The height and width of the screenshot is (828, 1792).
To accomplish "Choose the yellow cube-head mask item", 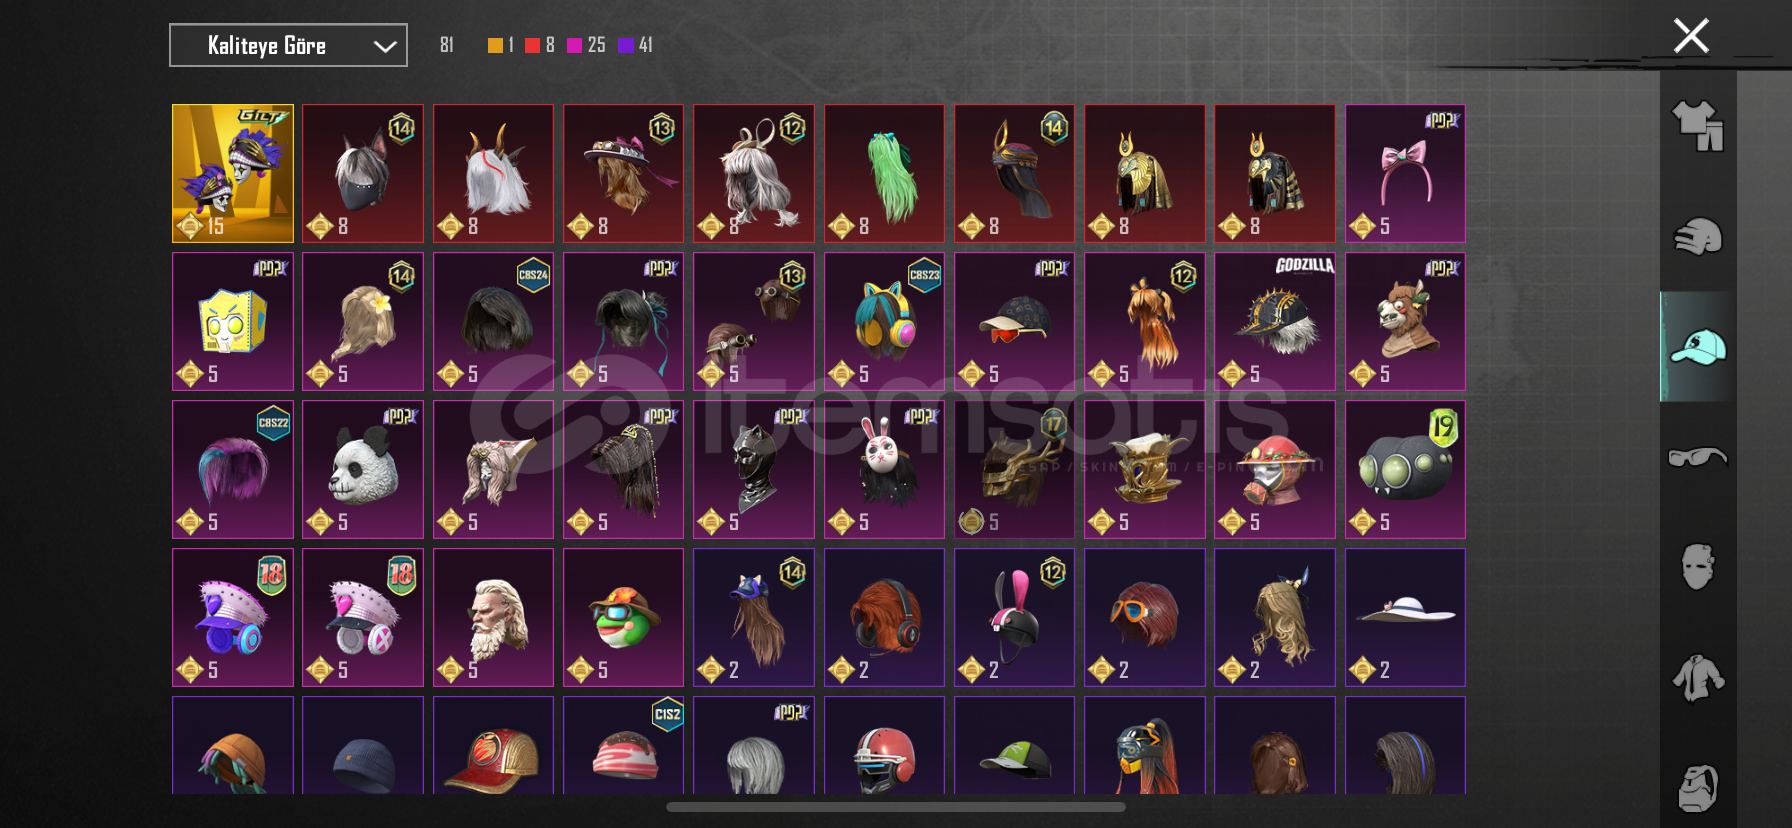I will pos(233,321).
